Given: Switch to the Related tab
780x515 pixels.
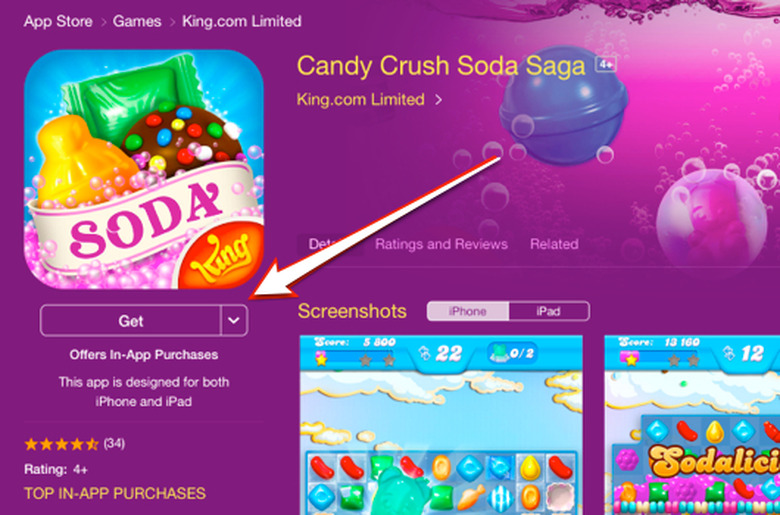Looking at the screenshot, I should click(x=554, y=244).
